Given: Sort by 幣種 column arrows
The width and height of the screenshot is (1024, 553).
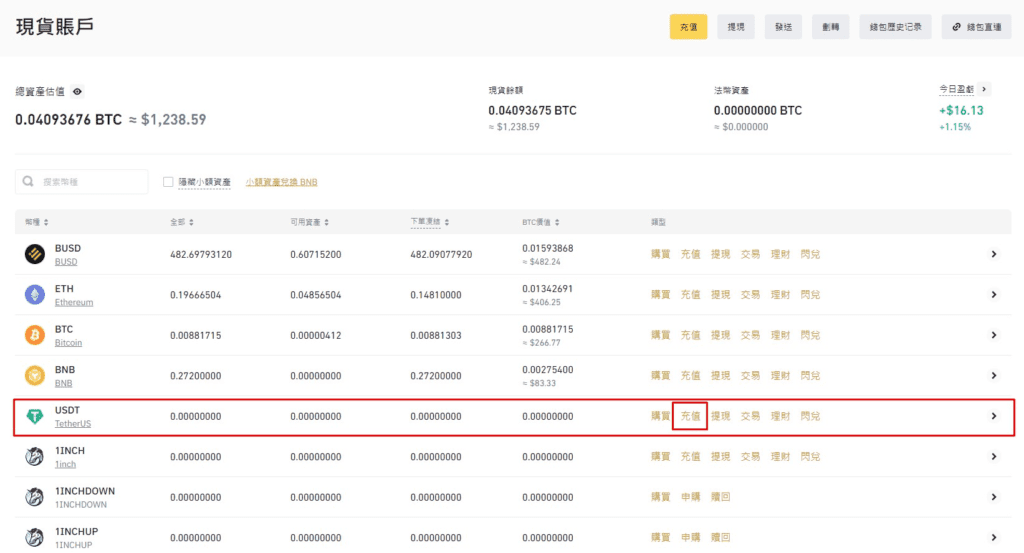Looking at the screenshot, I should (46, 223).
